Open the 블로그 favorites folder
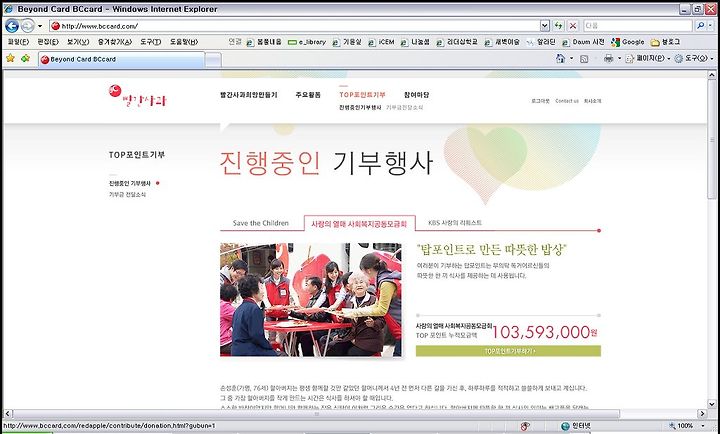The image size is (720, 434). [x=665, y=42]
